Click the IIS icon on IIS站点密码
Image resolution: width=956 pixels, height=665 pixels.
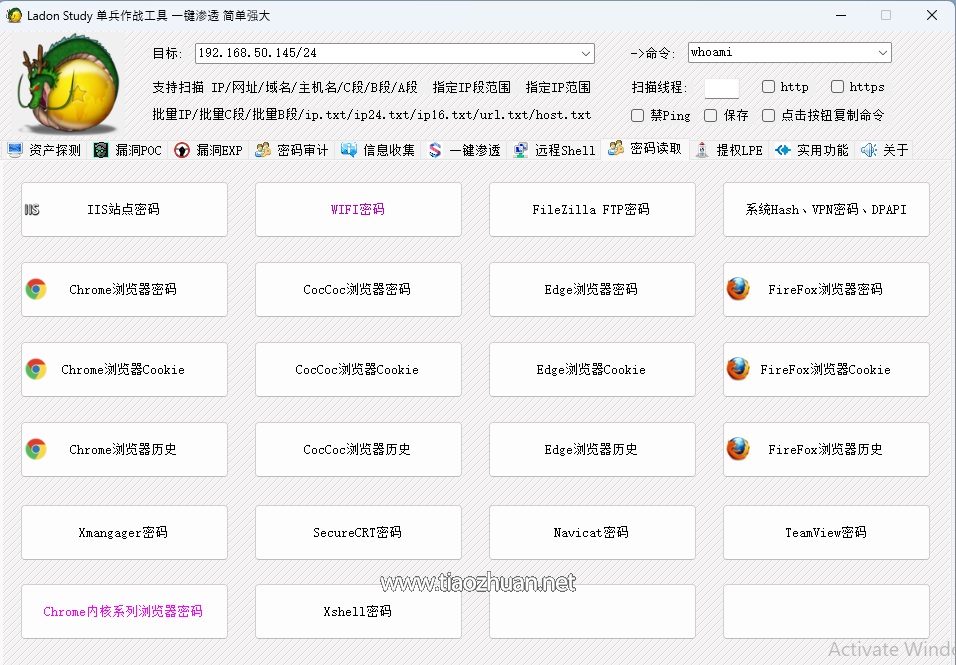(32, 210)
